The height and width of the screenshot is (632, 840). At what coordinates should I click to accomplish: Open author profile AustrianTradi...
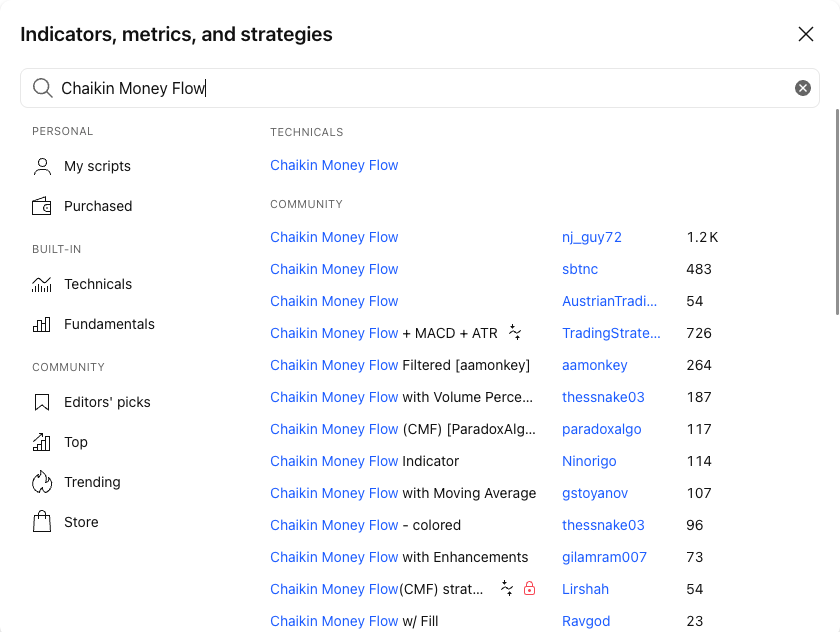point(609,301)
